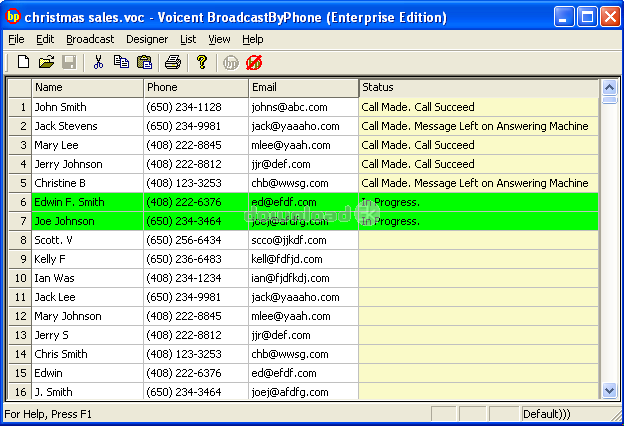The height and width of the screenshot is (426, 624).
Task: Select the Mary Johnson name cell
Action: 87,316
